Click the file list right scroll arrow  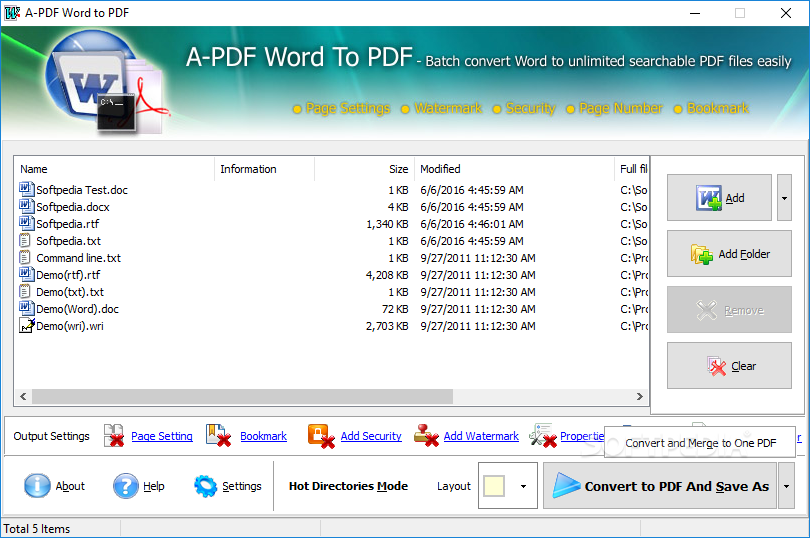pyautogui.click(x=640, y=396)
